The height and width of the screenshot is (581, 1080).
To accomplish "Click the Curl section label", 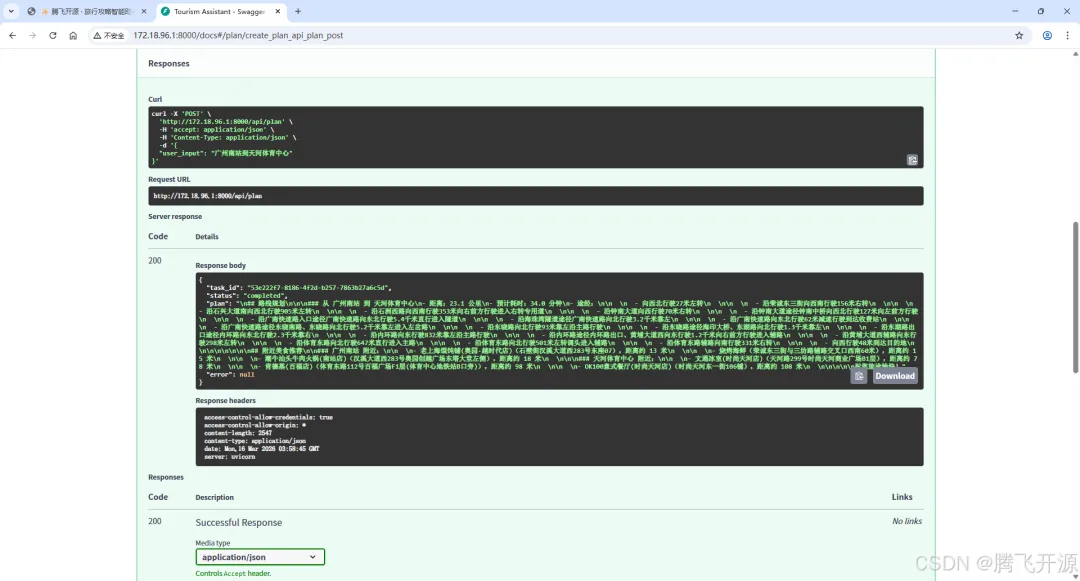I will (155, 99).
